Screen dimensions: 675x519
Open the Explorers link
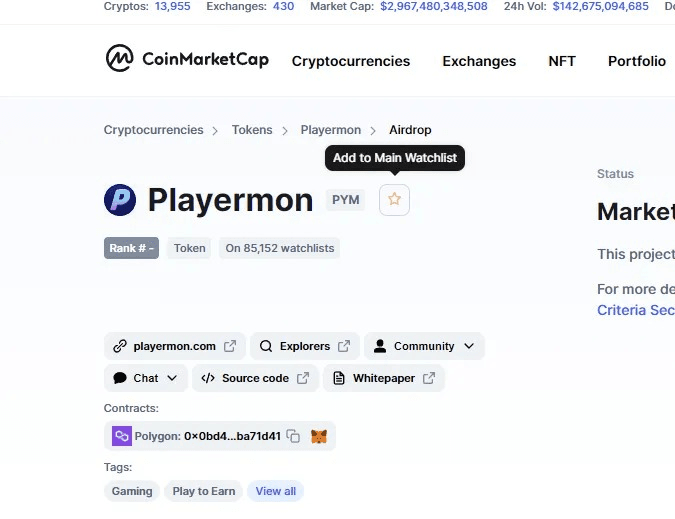click(305, 346)
